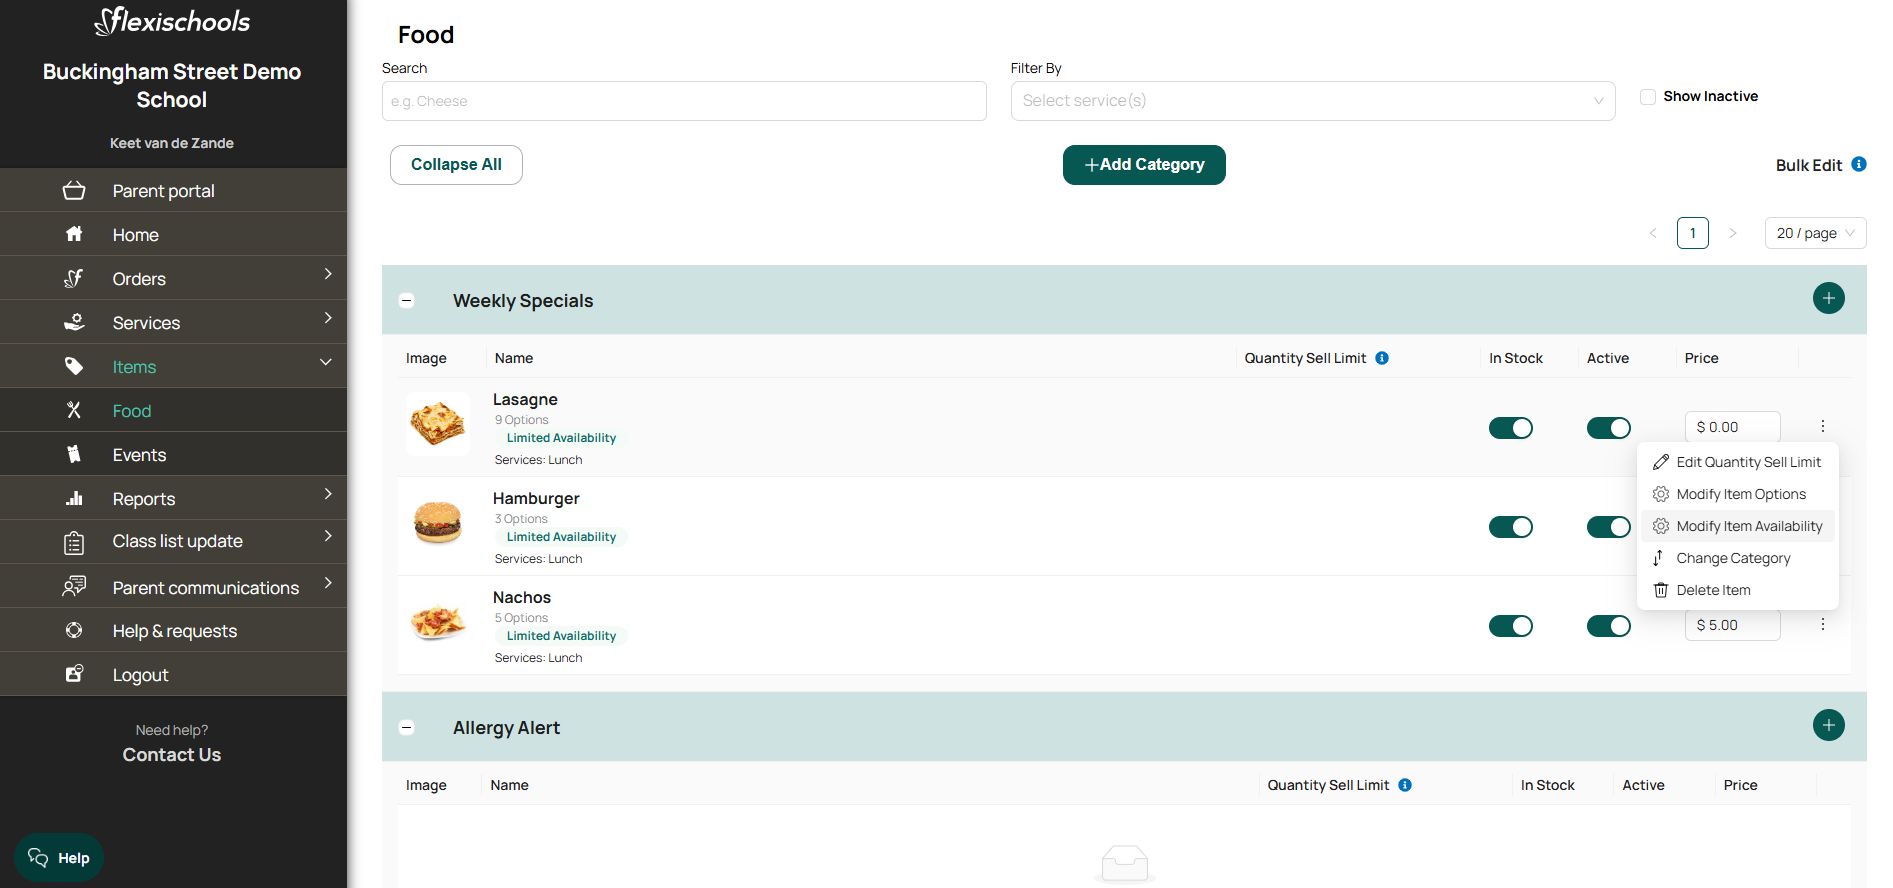Click the Bulk Edit info icon
The width and height of the screenshot is (1893, 888).
(x=1859, y=164)
